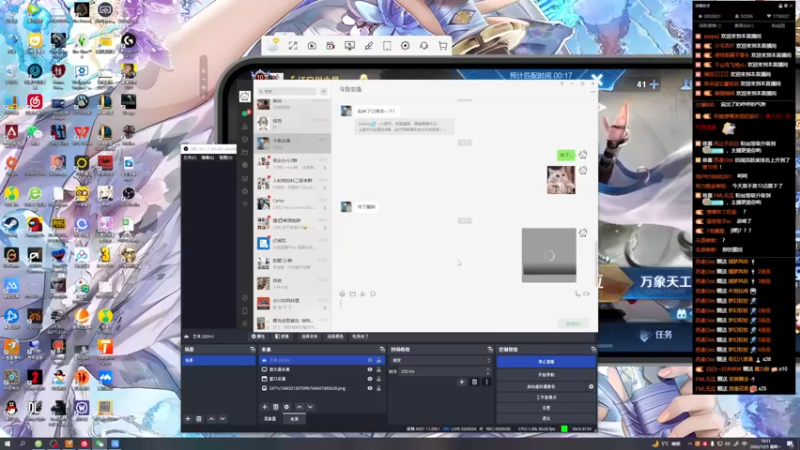Click the WeChat send message button
This screenshot has height=450, width=800.
click(573, 324)
